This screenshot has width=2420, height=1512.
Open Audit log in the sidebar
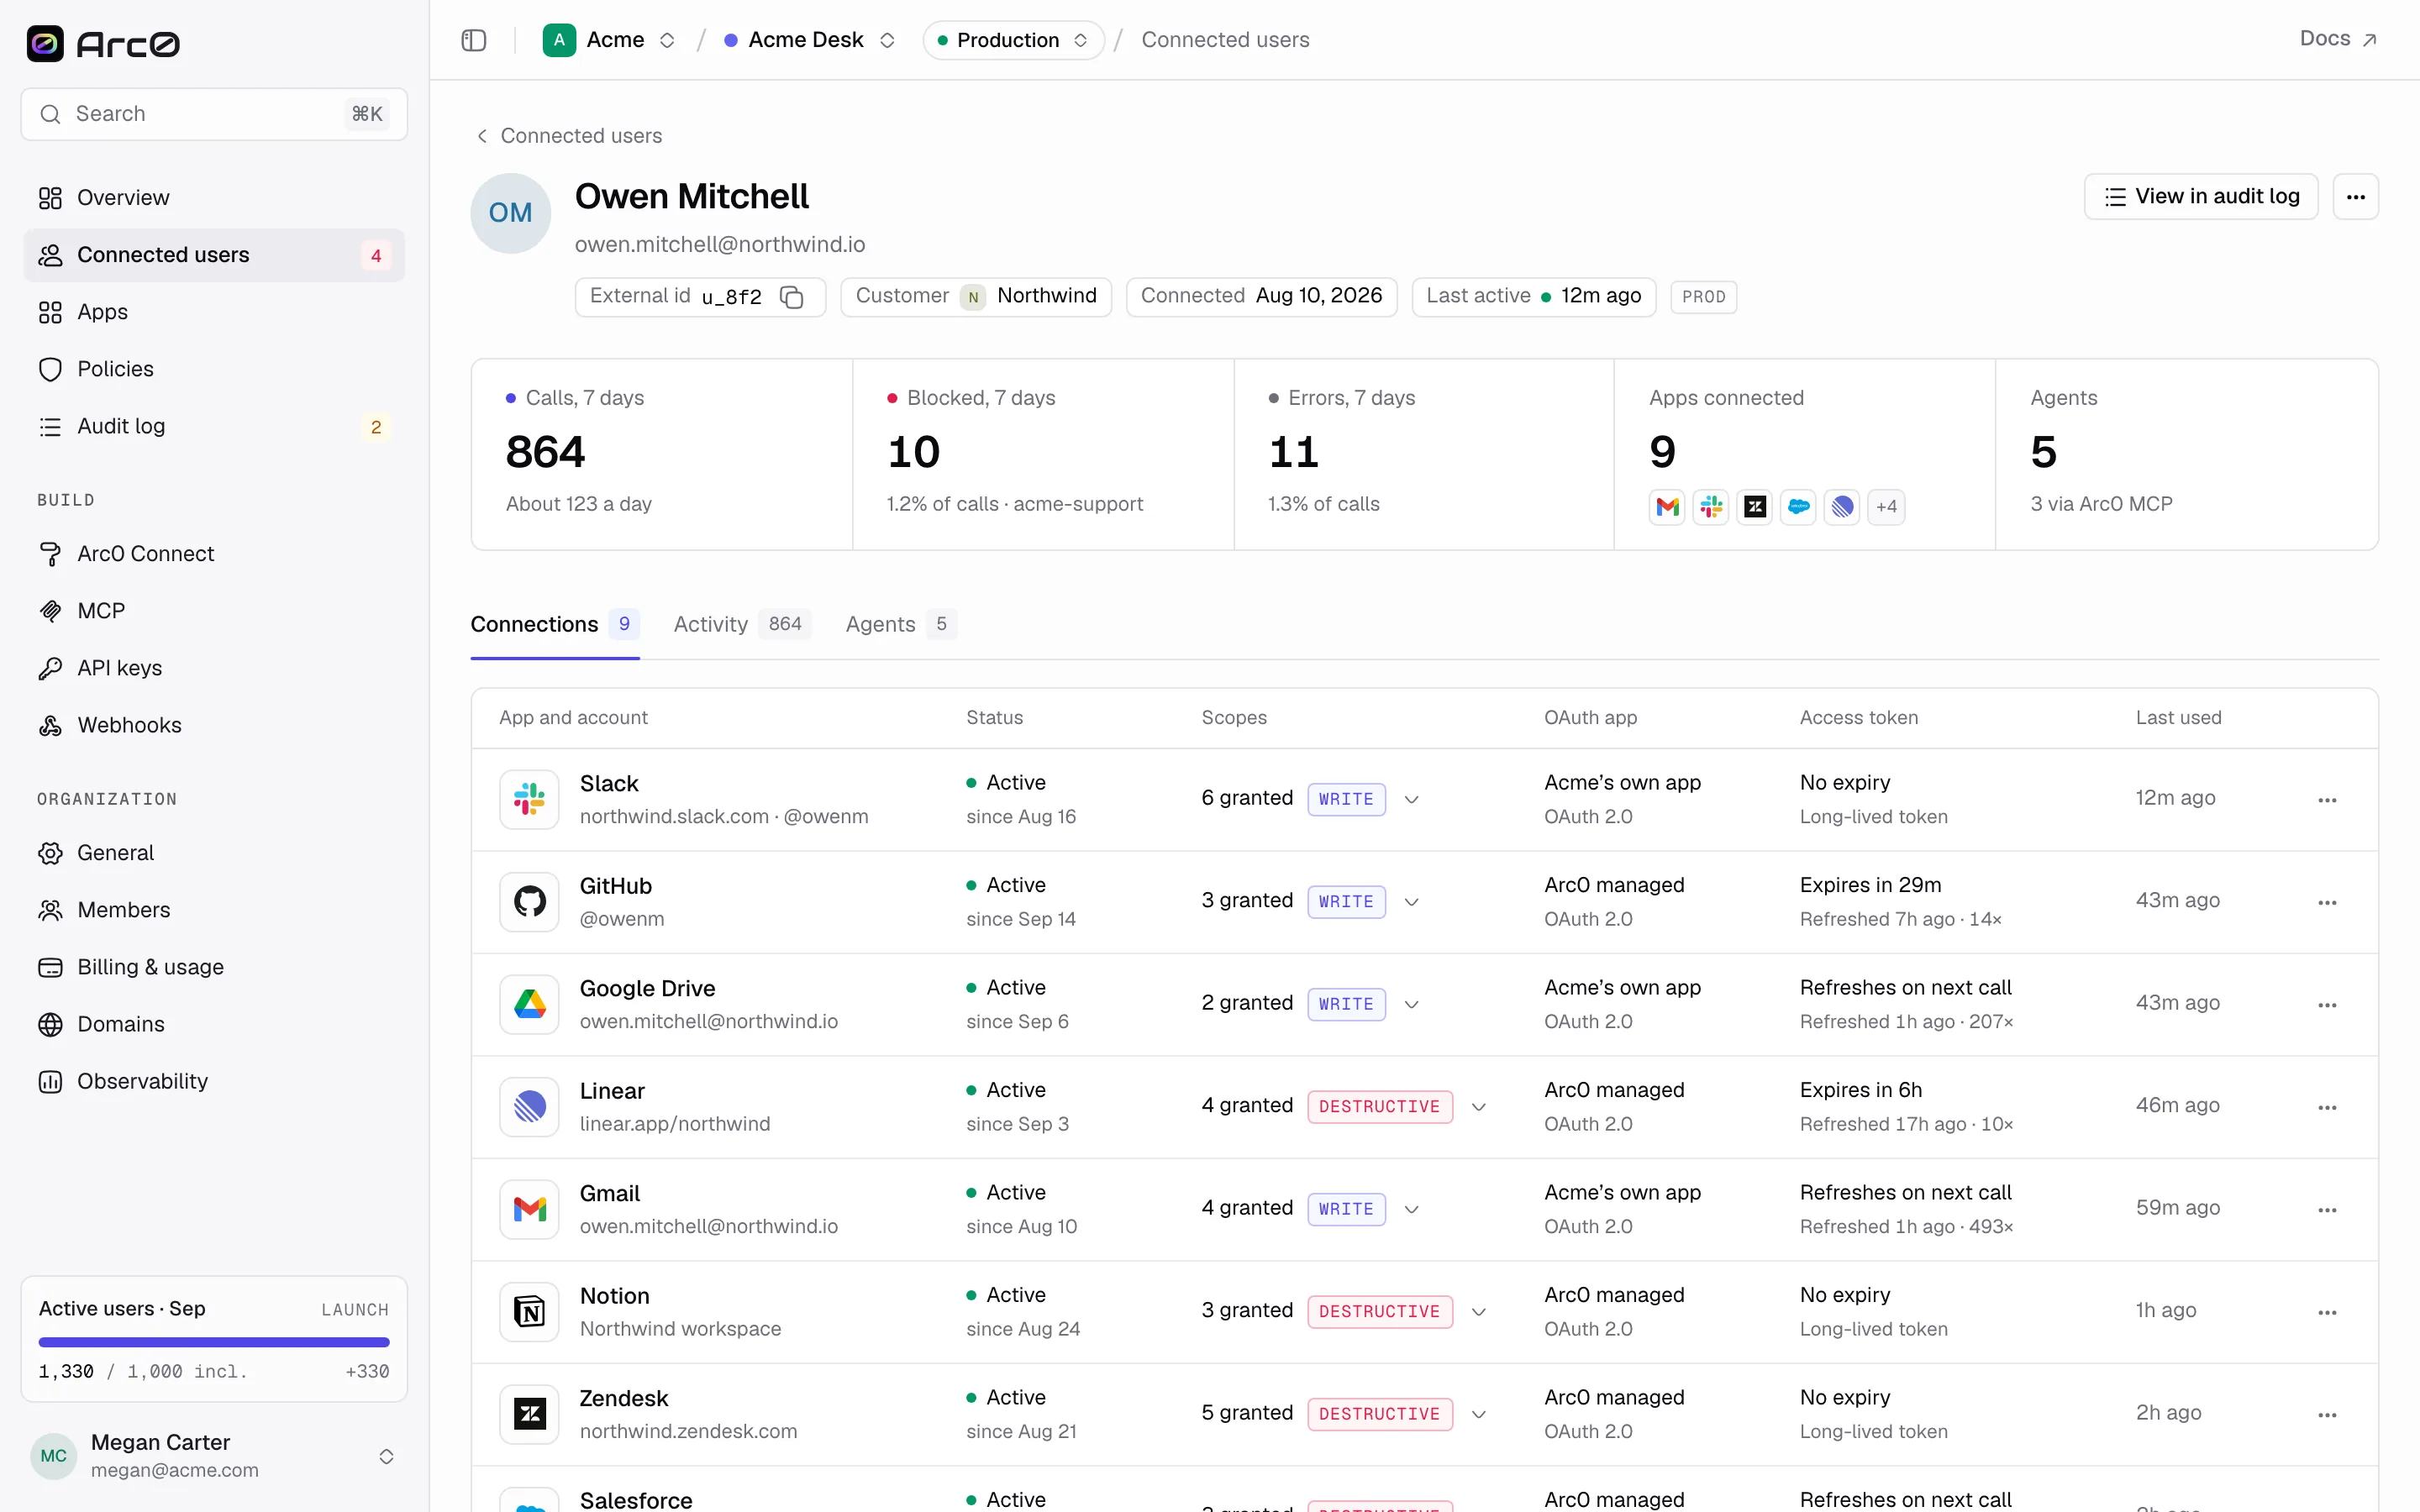click(x=214, y=426)
